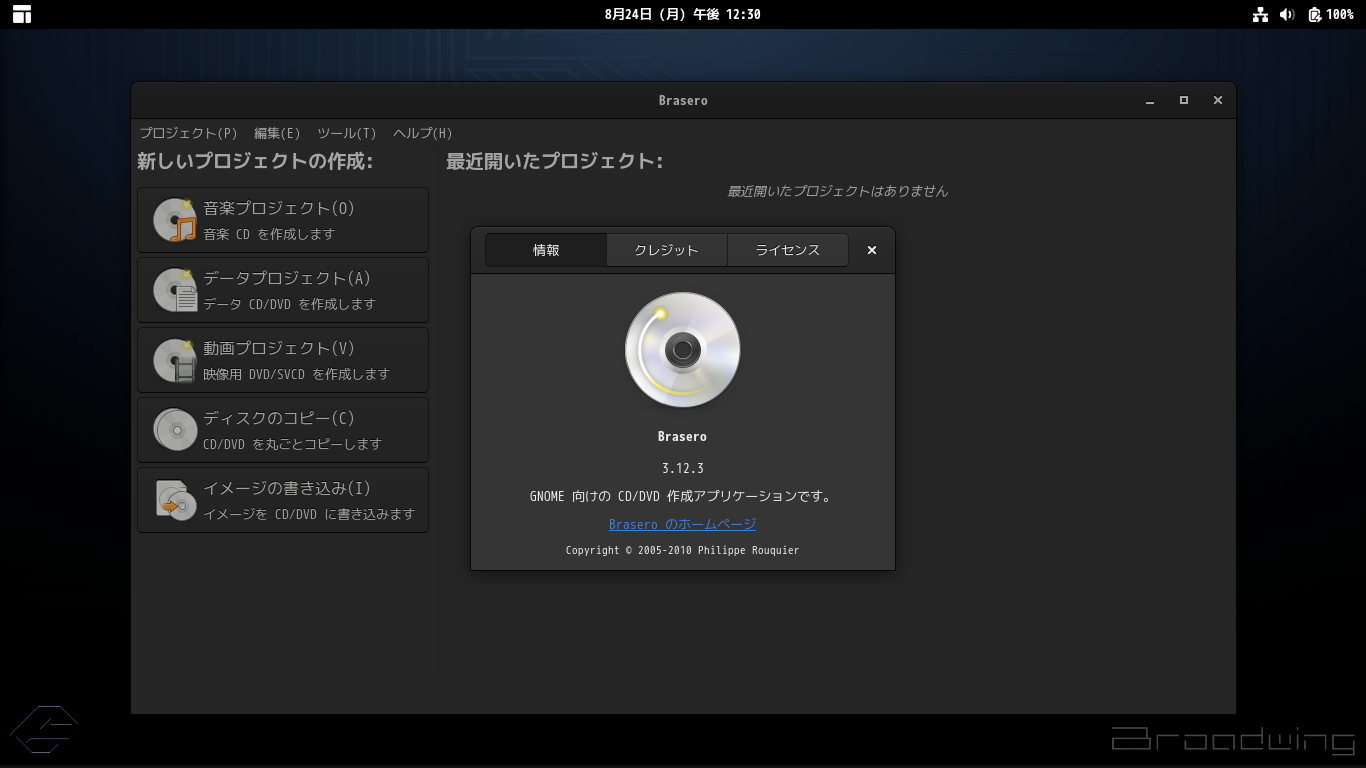
Task: Click the battery indicator showing 100%
Action: pyautogui.click(x=1331, y=14)
